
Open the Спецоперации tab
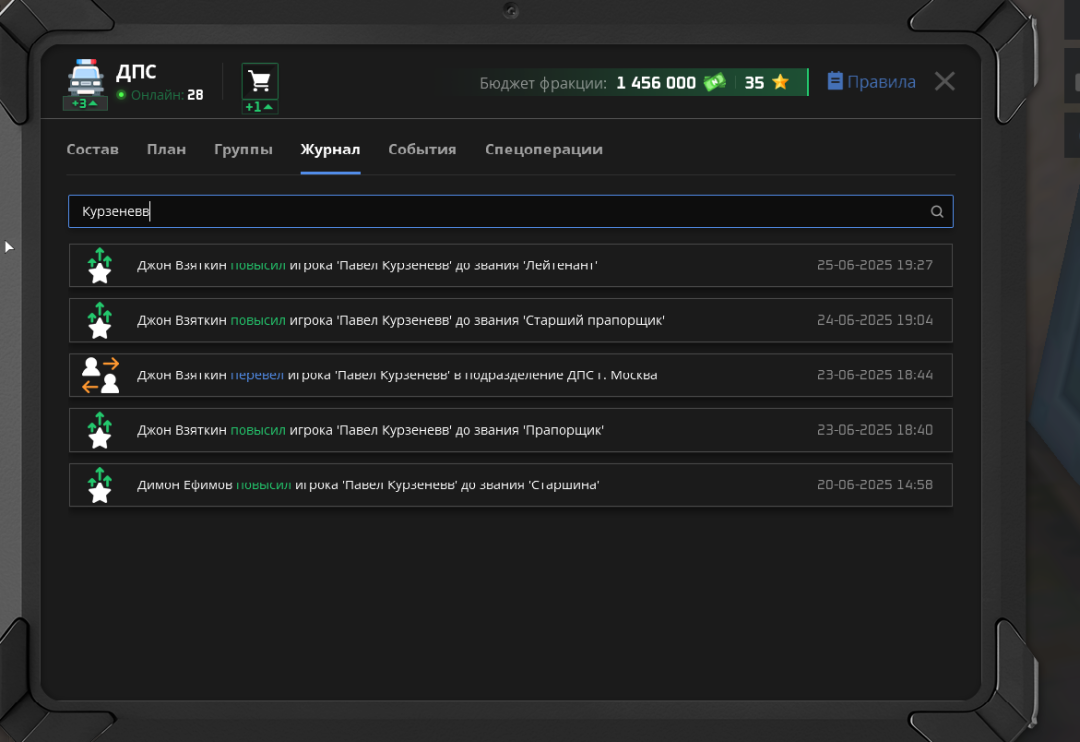coord(543,149)
